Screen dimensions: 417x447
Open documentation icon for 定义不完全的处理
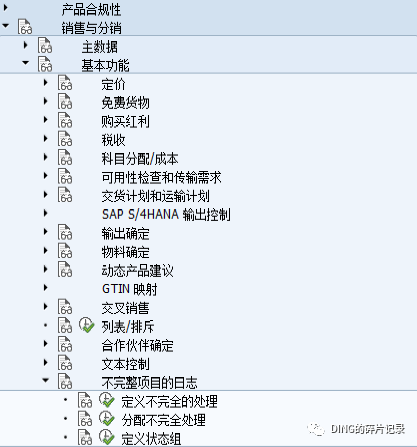tap(85, 400)
